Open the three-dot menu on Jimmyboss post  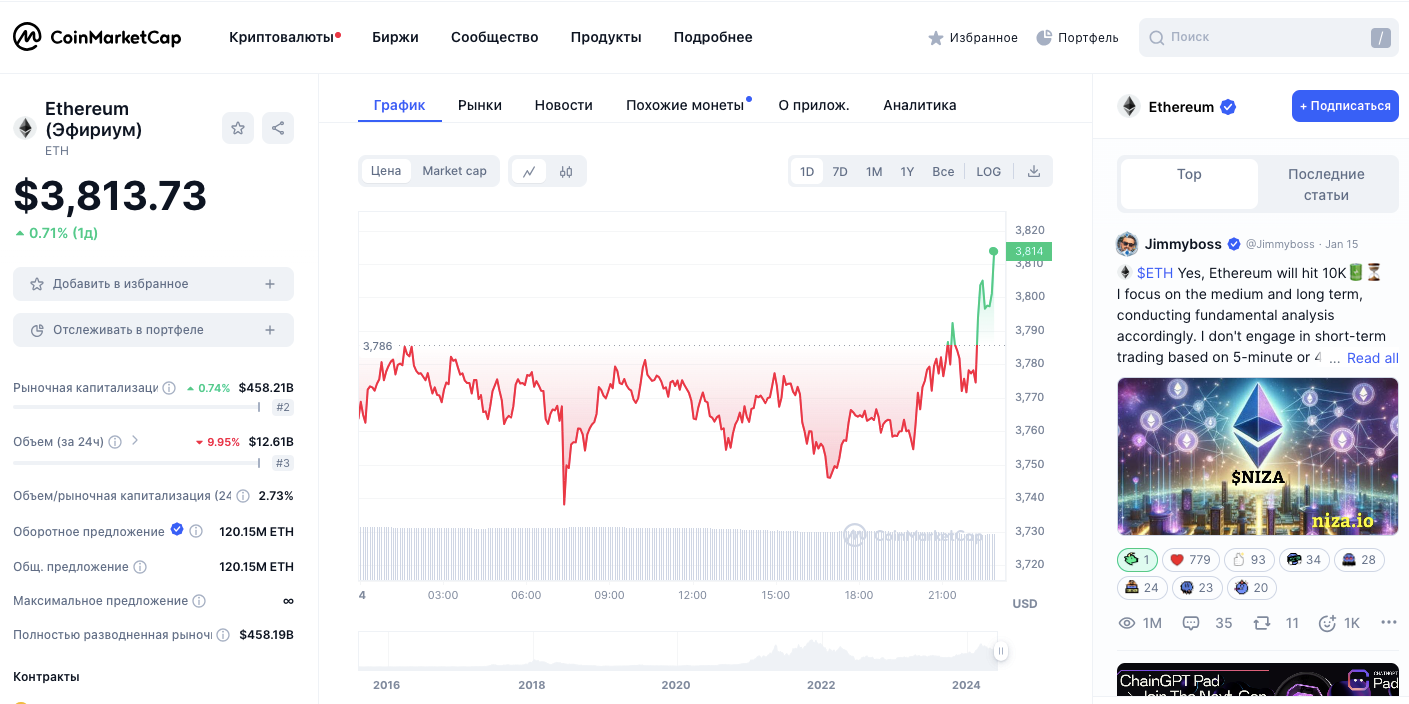(x=1388, y=623)
